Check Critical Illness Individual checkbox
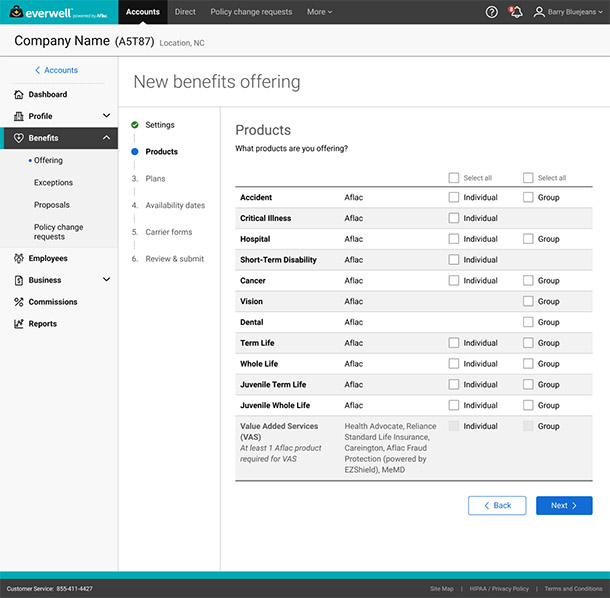Viewport: 610px width, 598px height. pos(454,218)
